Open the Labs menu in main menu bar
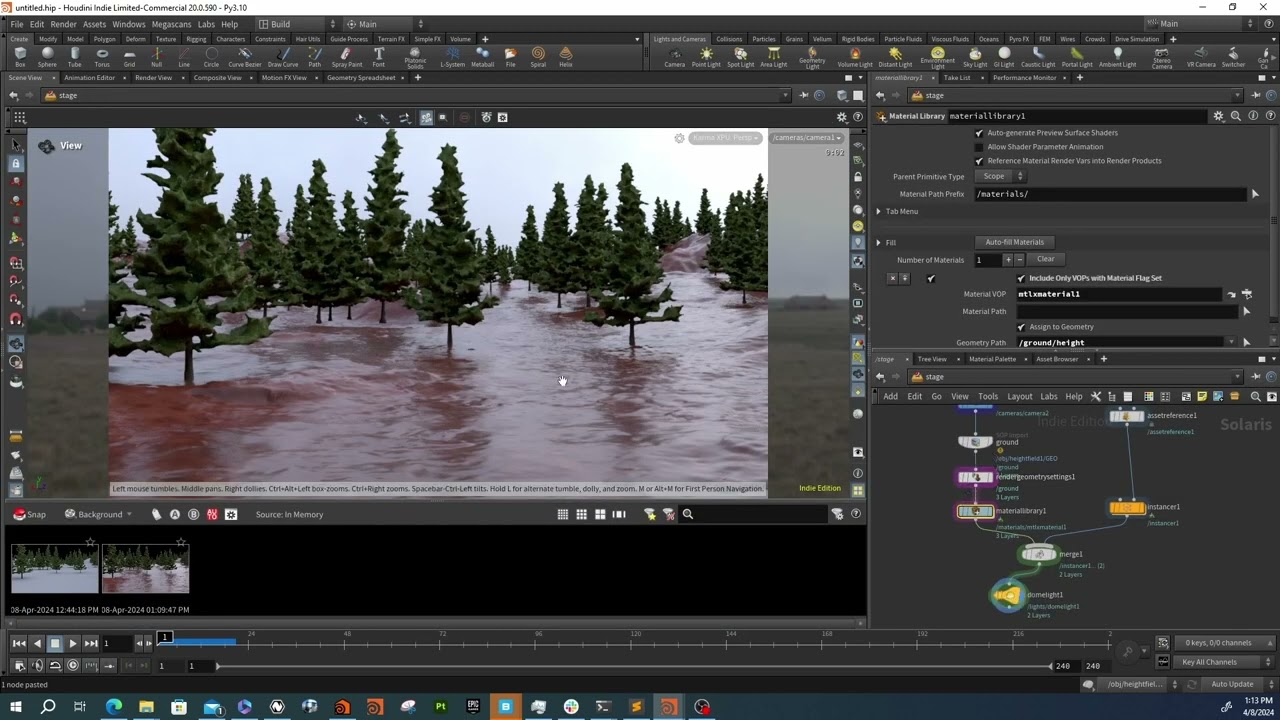This screenshot has width=1280, height=720. click(x=206, y=24)
